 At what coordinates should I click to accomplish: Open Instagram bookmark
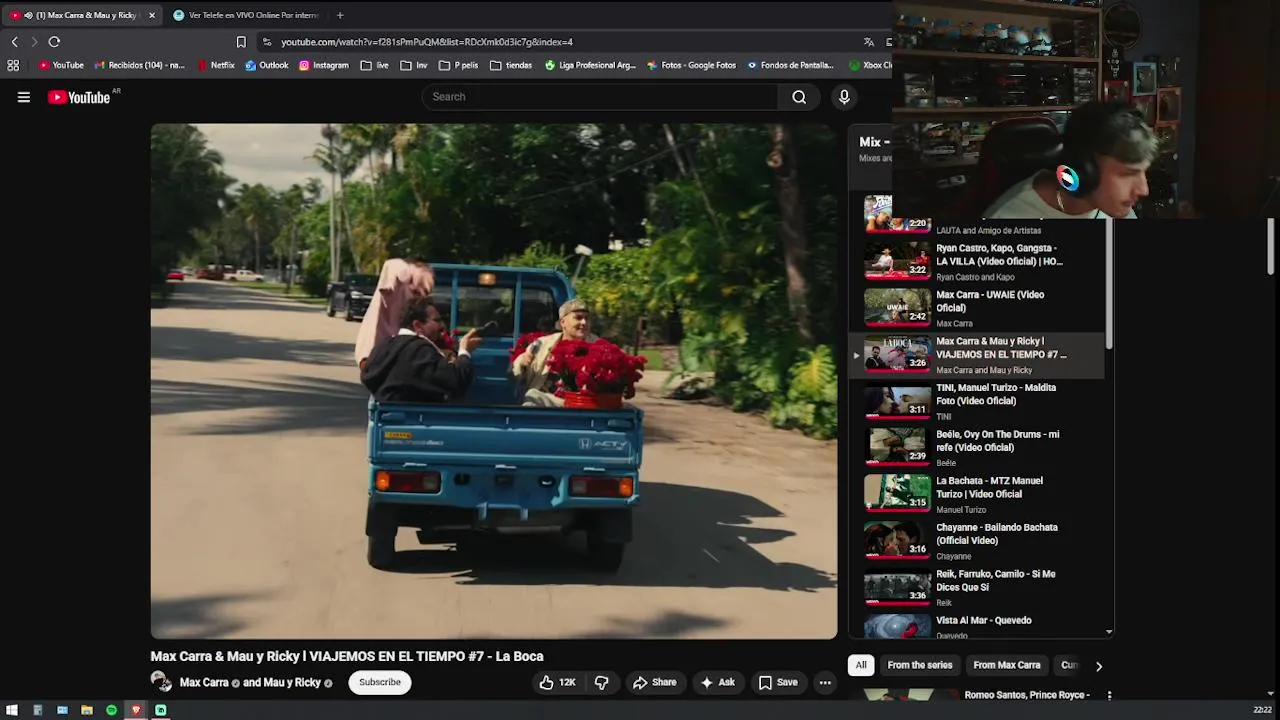(324, 65)
